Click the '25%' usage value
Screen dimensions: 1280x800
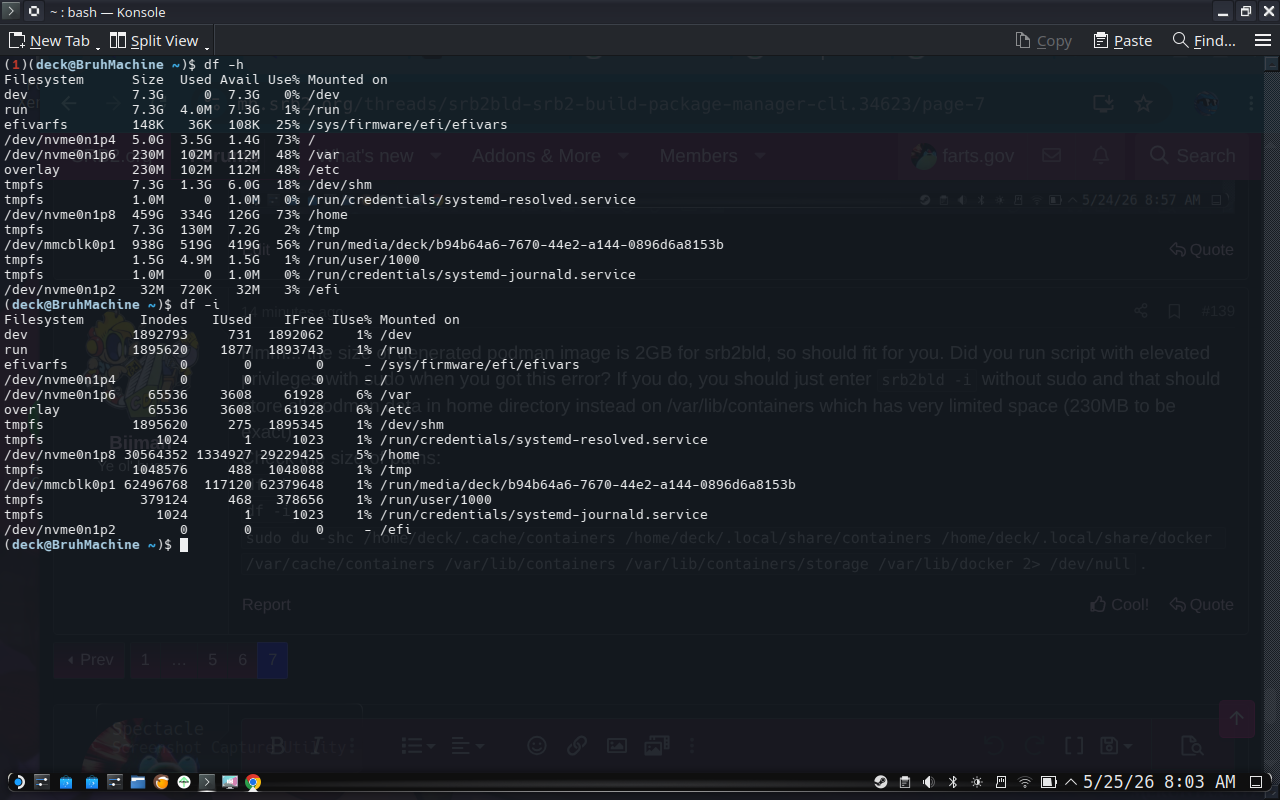(288, 125)
